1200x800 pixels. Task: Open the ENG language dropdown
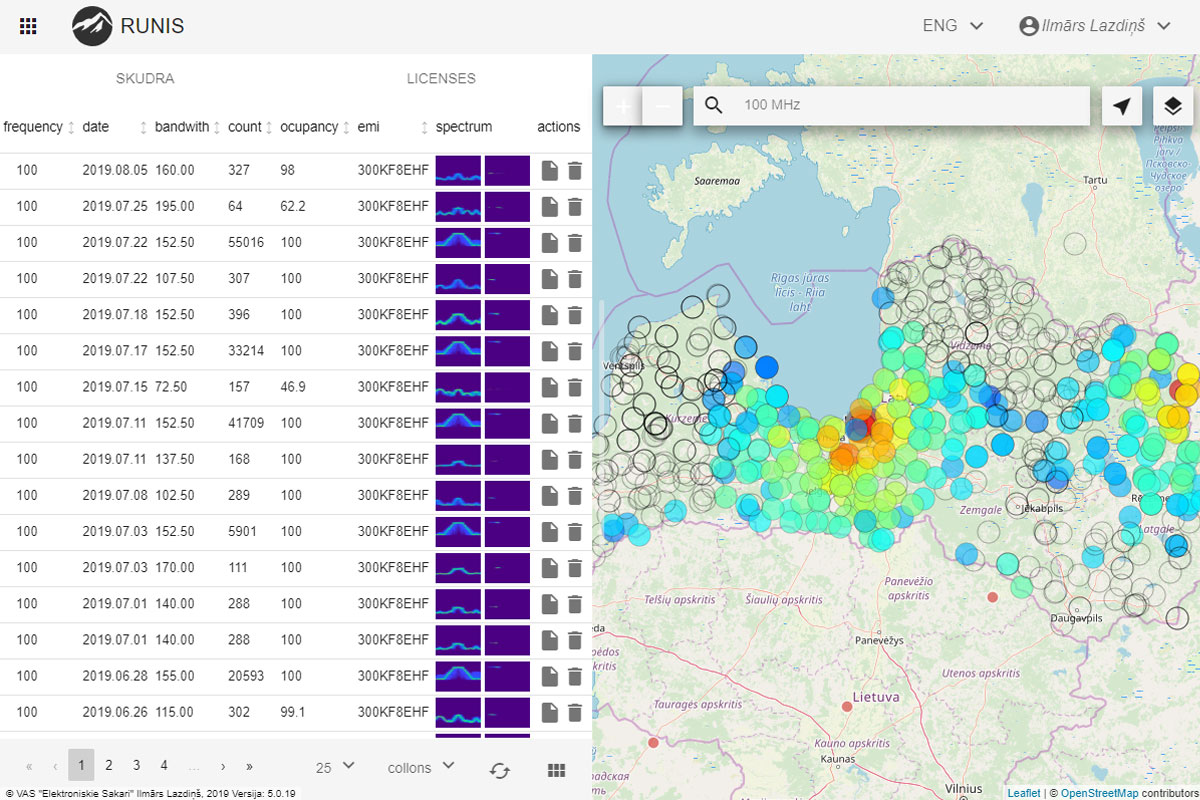(952, 27)
